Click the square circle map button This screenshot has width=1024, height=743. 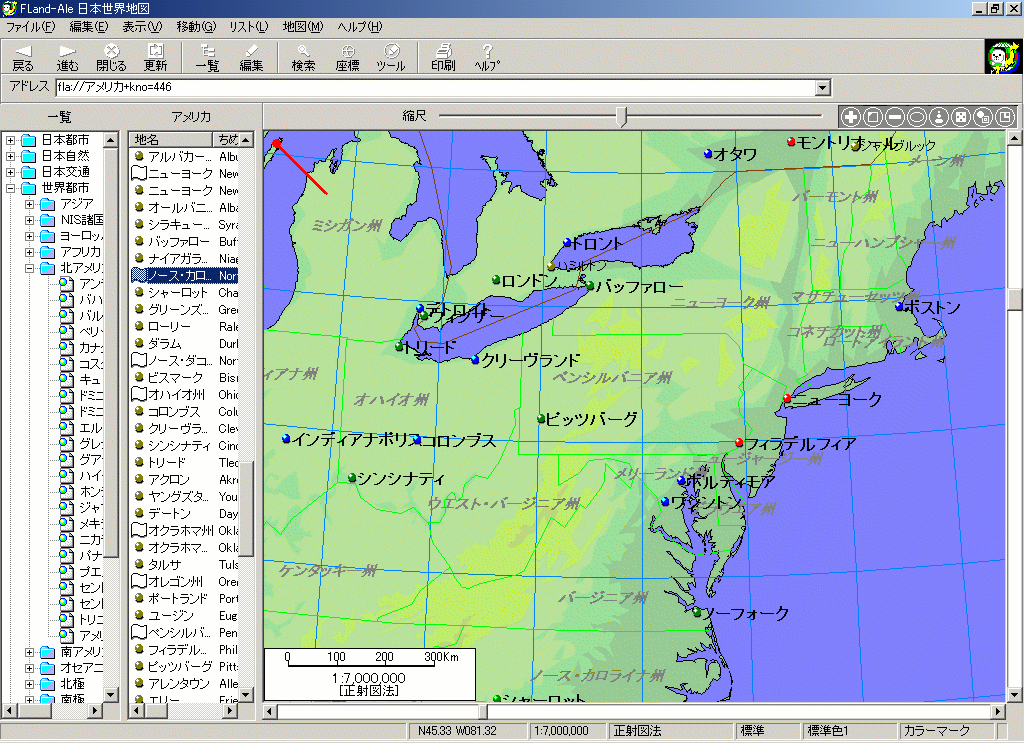(x=873, y=117)
